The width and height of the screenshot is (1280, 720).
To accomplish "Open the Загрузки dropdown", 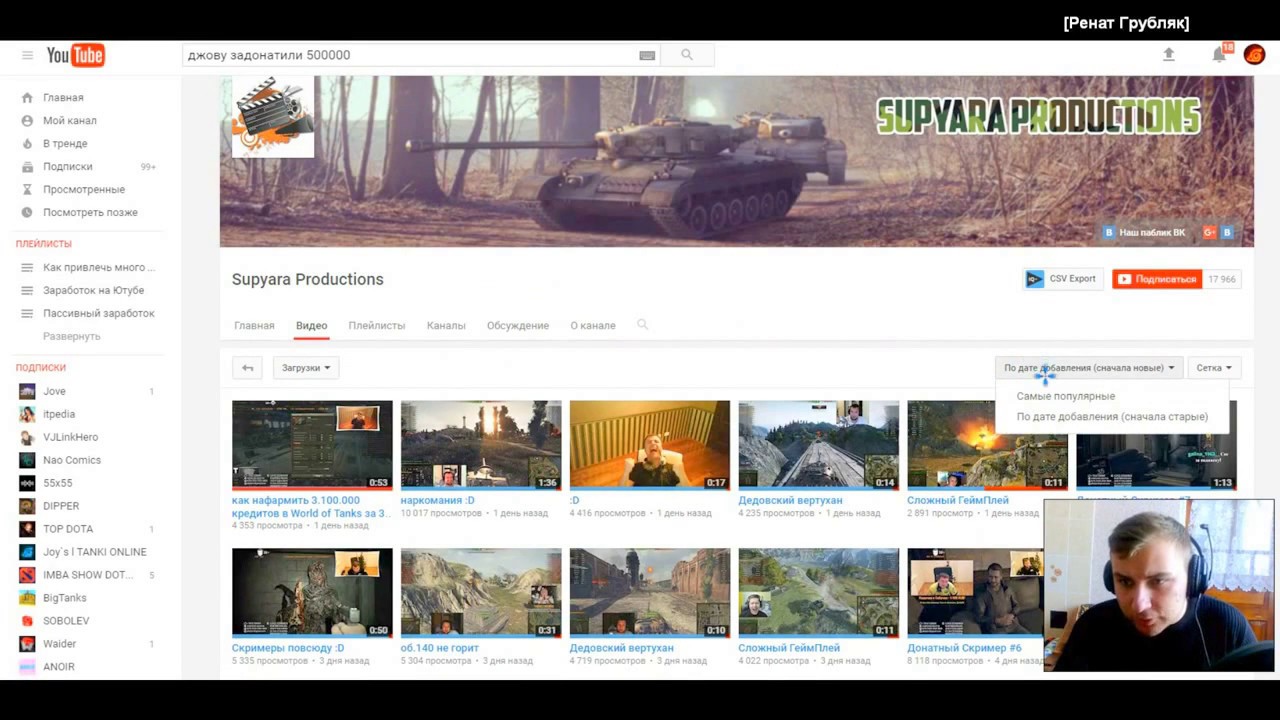I will [x=305, y=368].
